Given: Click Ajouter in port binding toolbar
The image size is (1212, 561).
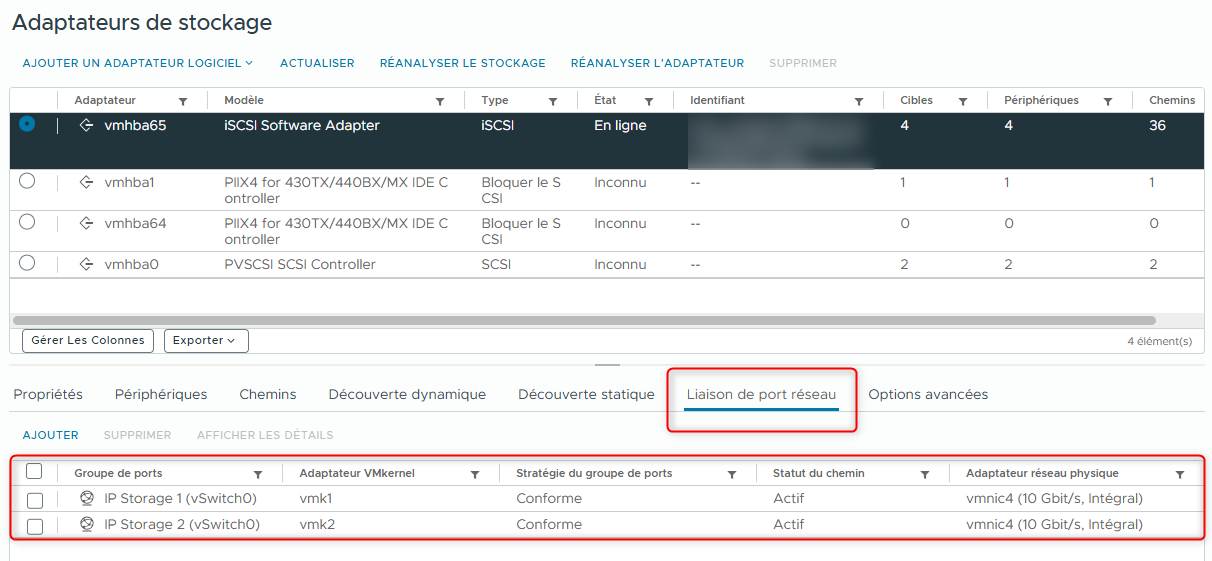Looking at the screenshot, I should [x=51, y=435].
